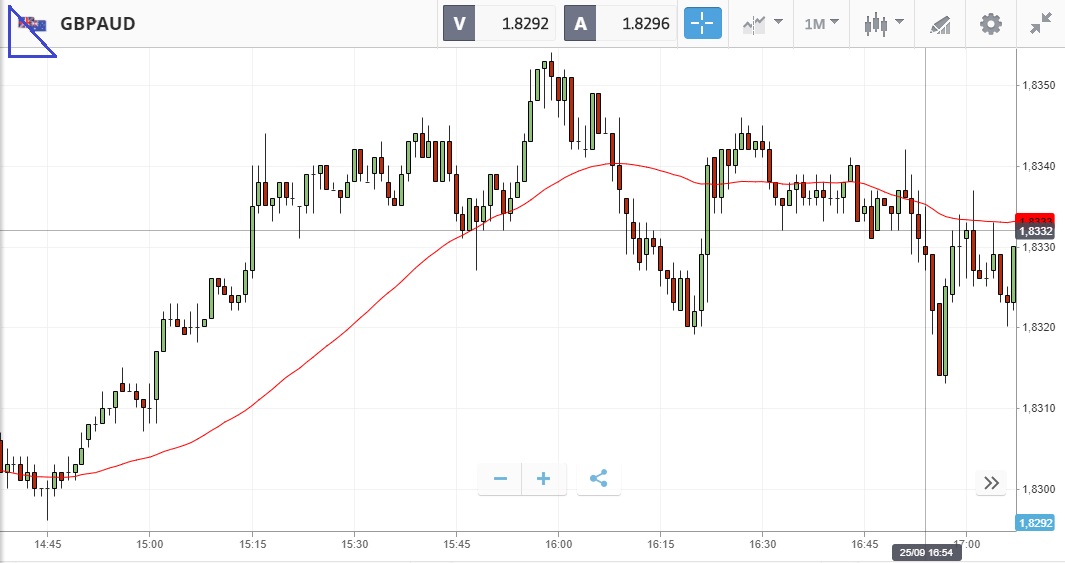Open chart settings gear
This screenshot has width=1065, height=563.
990,24
